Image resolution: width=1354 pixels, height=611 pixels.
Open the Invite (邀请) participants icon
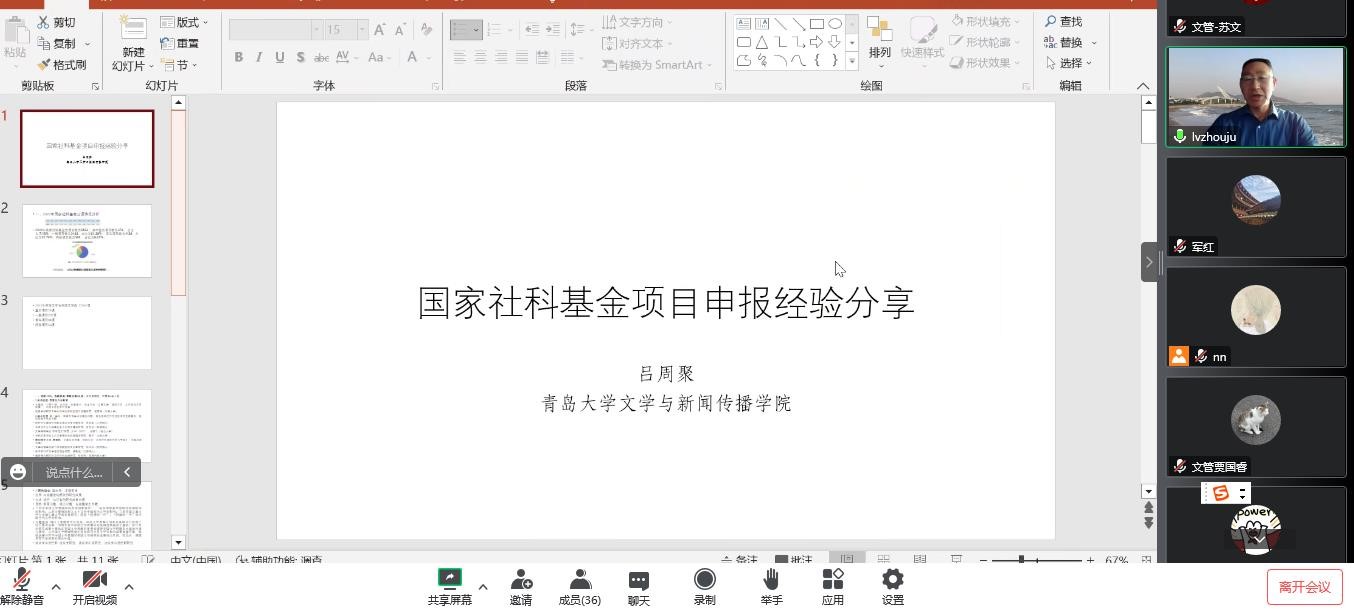521,580
